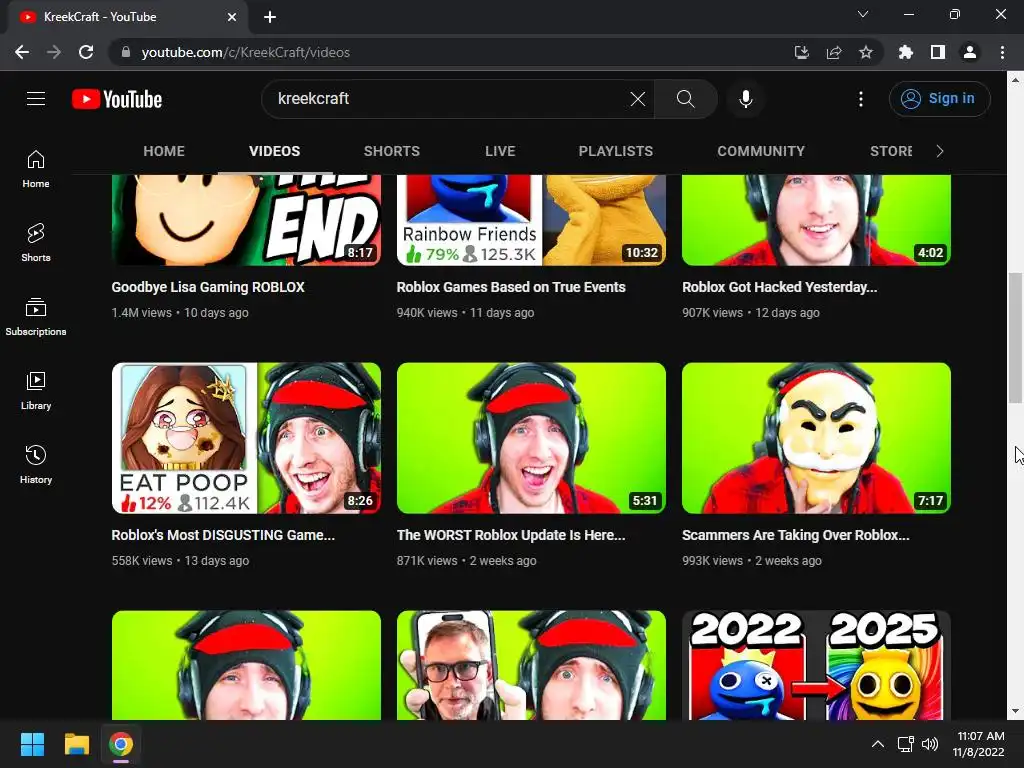Open File Explorer from the taskbar
Viewport: 1024px width, 768px height.
click(76, 744)
